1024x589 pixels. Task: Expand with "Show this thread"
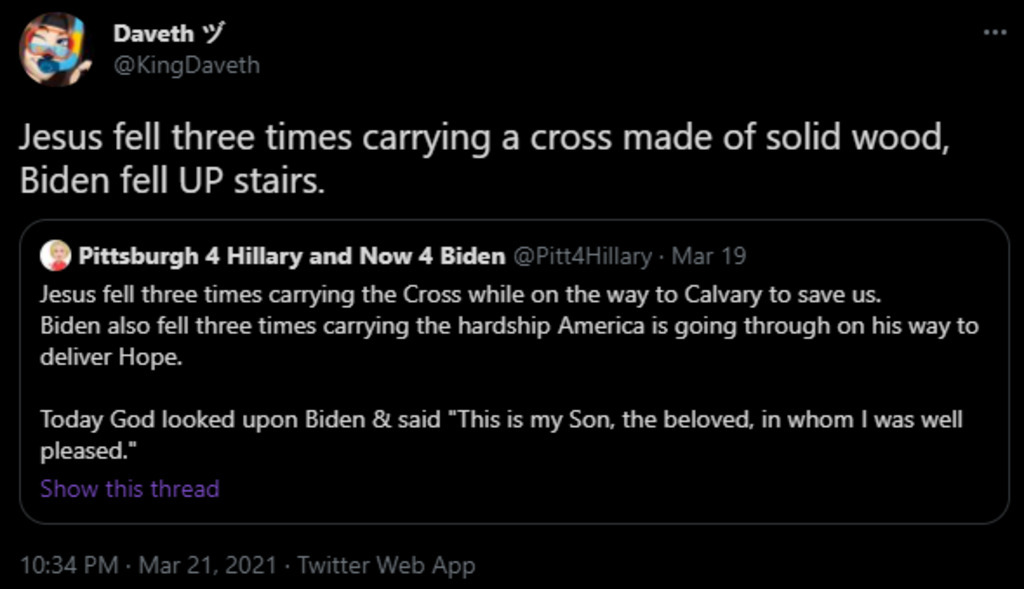tap(129, 489)
